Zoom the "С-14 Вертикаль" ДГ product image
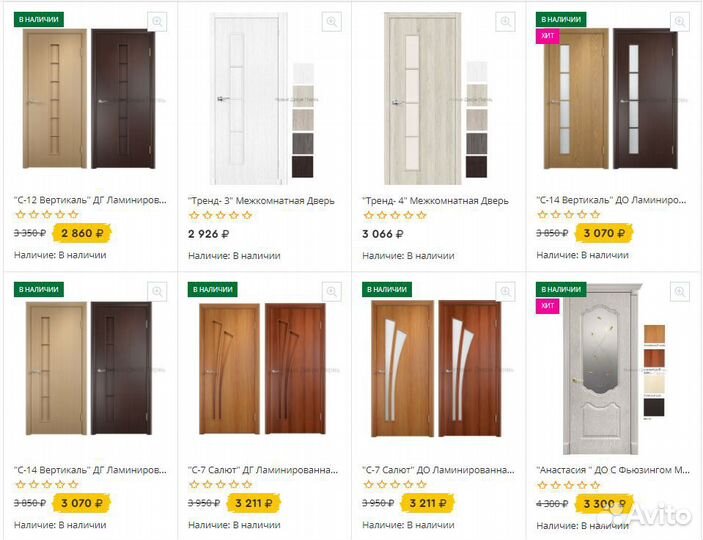Image resolution: width=703 pixels, height=540 pixels. [x=157, y=291]
